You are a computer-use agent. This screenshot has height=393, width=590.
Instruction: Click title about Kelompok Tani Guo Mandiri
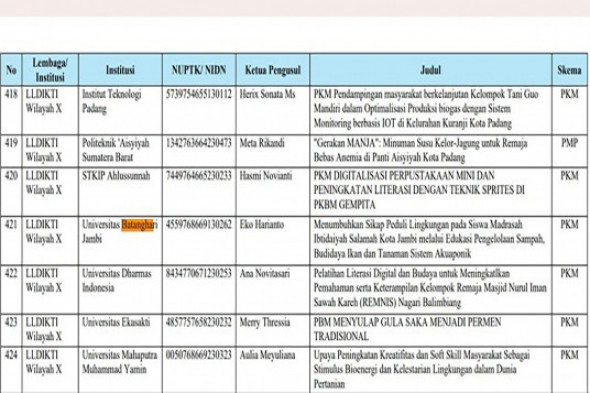click(426, 109)
